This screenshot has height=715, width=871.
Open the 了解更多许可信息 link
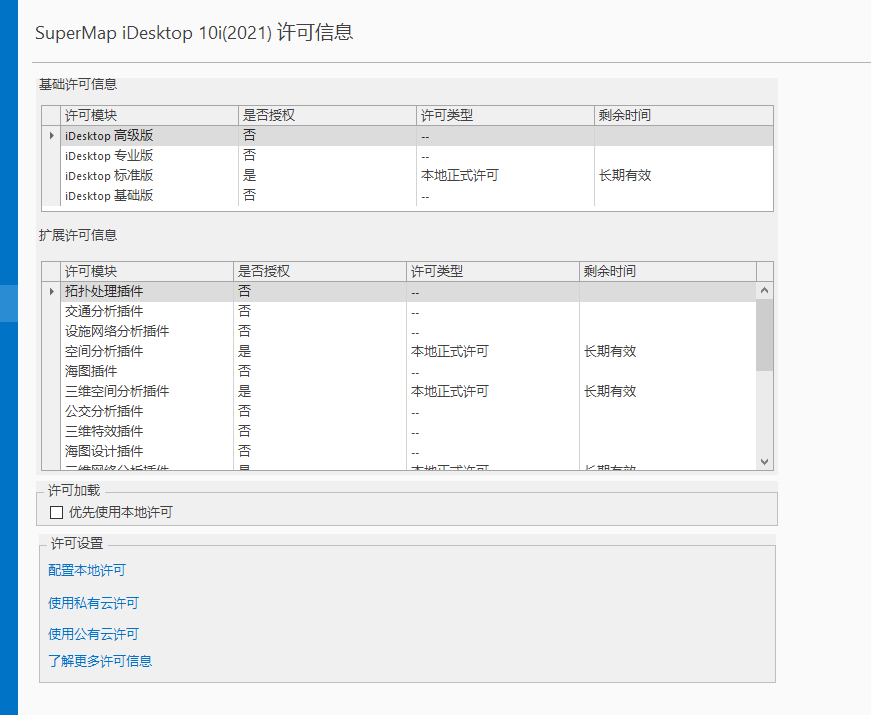100,661
